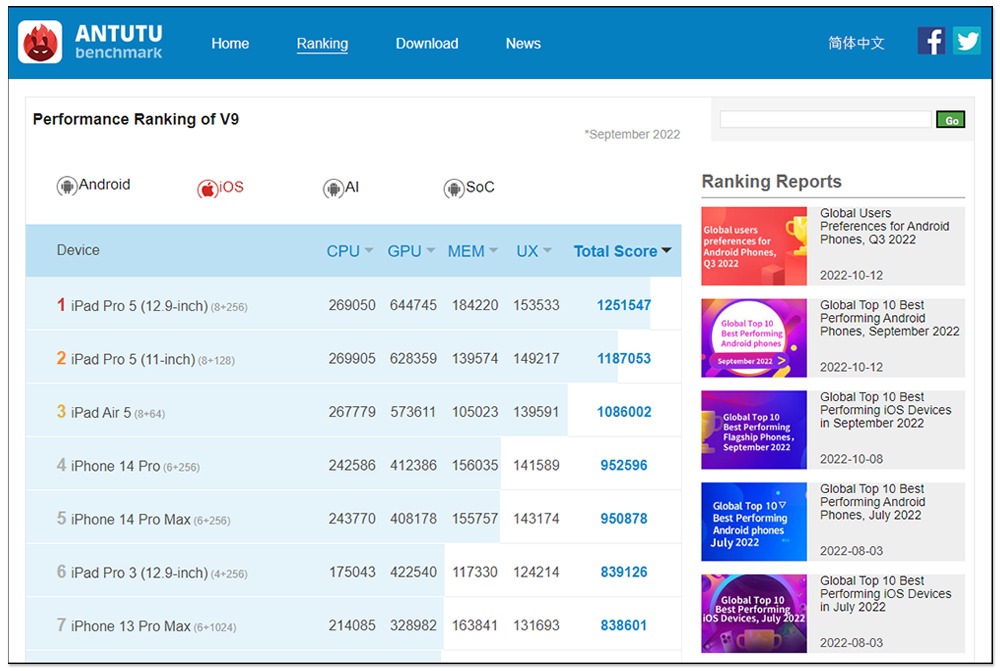Open the Facebook icon link
This screenshot has height=671, width=1000.
coord(931,41)
